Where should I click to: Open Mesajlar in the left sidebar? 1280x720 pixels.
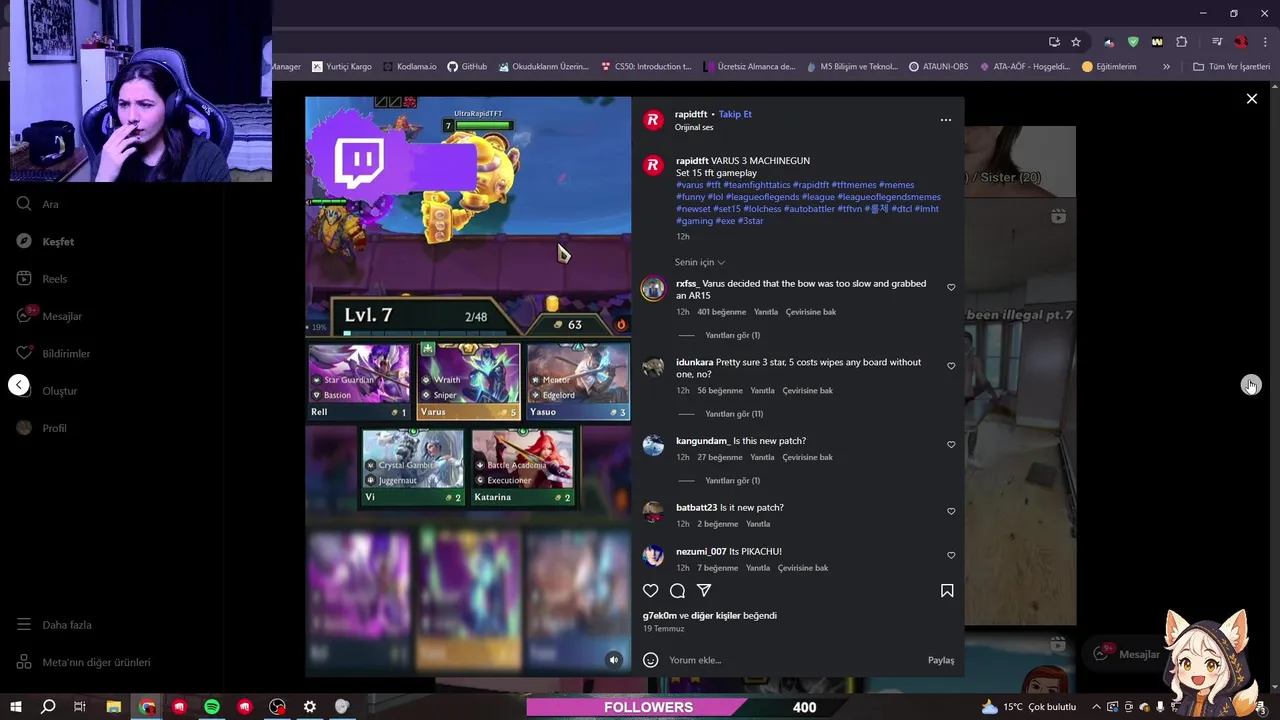(50, 316)
